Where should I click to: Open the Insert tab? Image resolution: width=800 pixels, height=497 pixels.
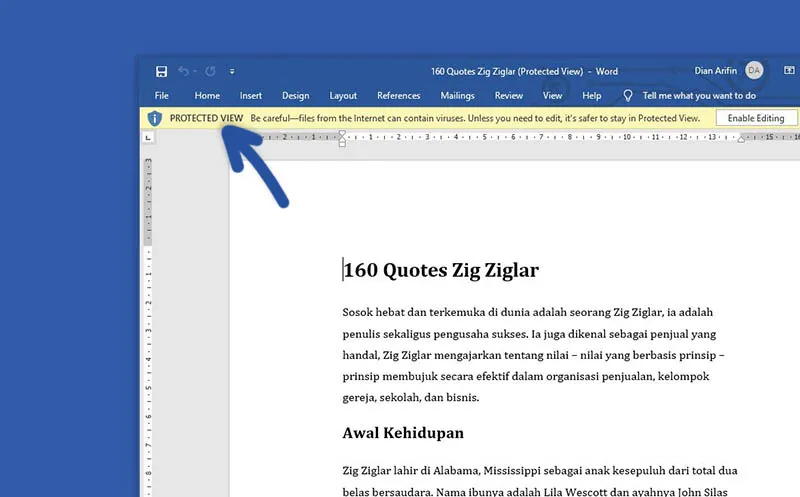point(251,96)
